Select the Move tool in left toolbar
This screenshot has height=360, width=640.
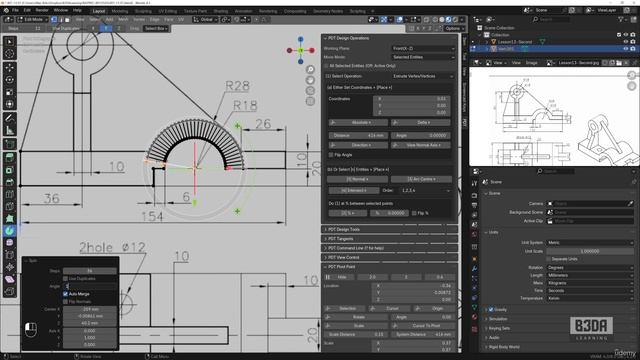coord(10,68)
